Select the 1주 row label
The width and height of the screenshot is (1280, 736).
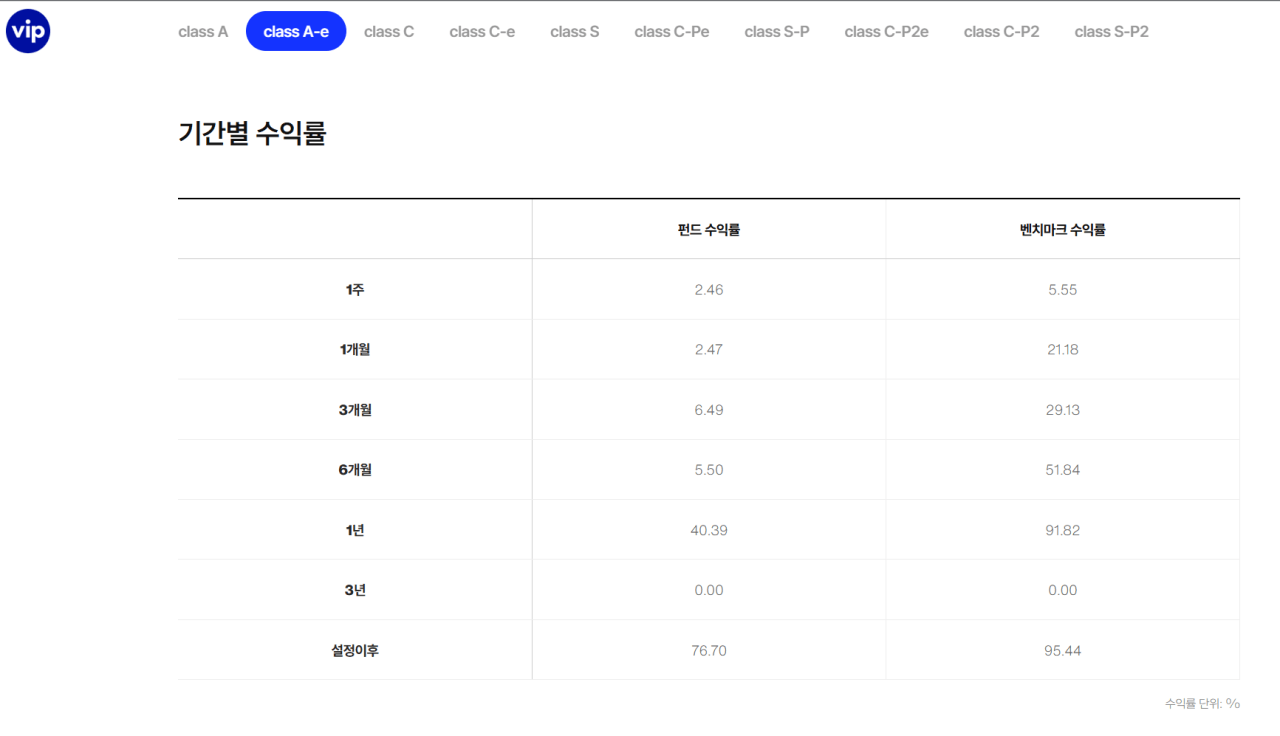pos(355,290)
